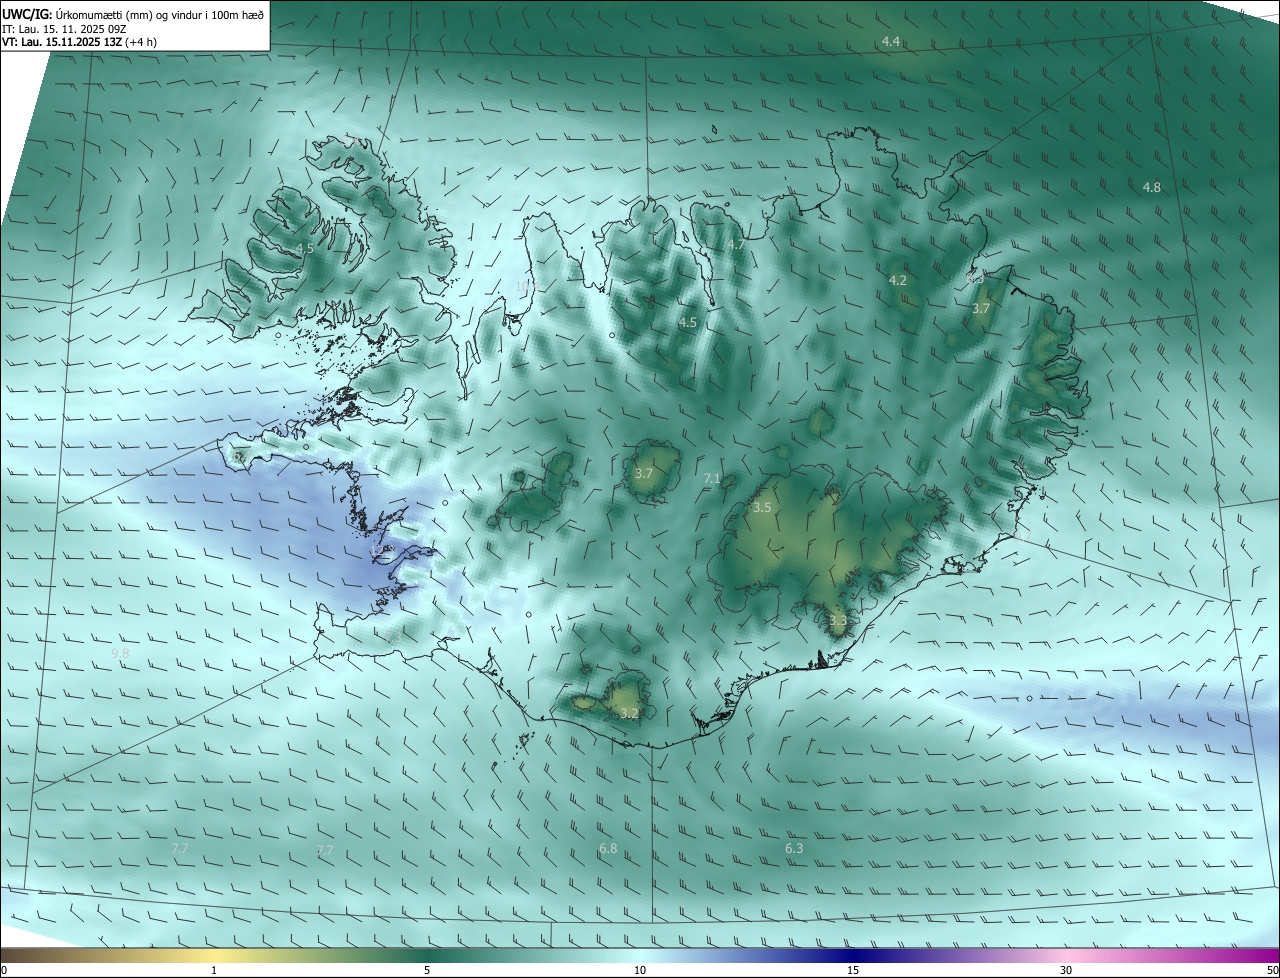This screenshot has width=1280, height=978.
Task: Click the 4.2 value label on the map
Action: click(897, 280)
